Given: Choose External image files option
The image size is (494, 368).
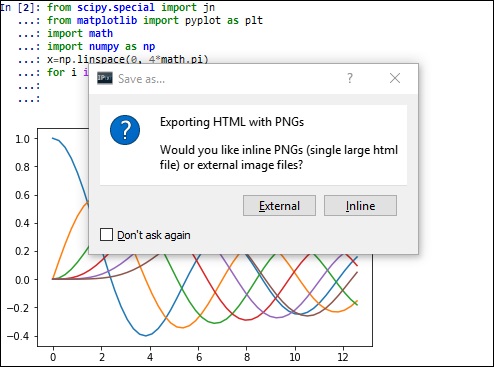Looking at the screenshot, I should coord(279,206).
